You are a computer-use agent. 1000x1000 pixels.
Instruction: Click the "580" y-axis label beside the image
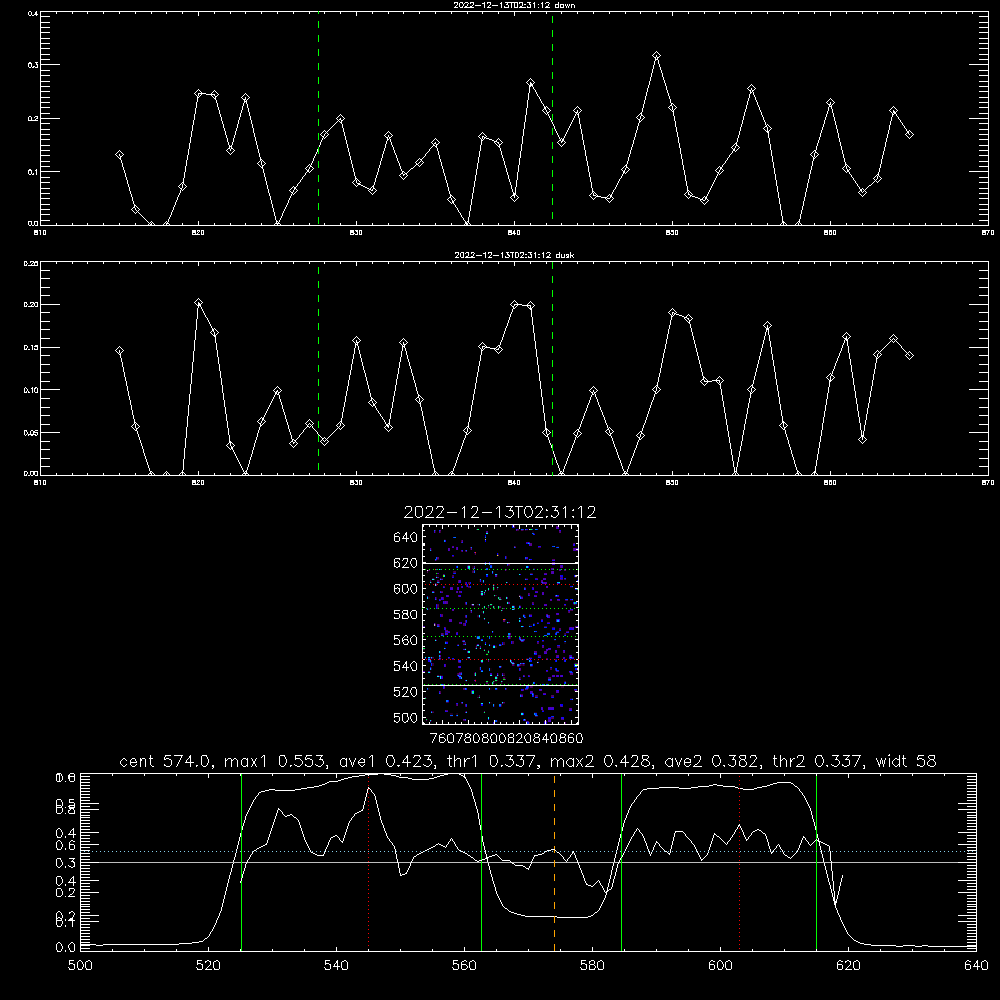coord(406,614)
